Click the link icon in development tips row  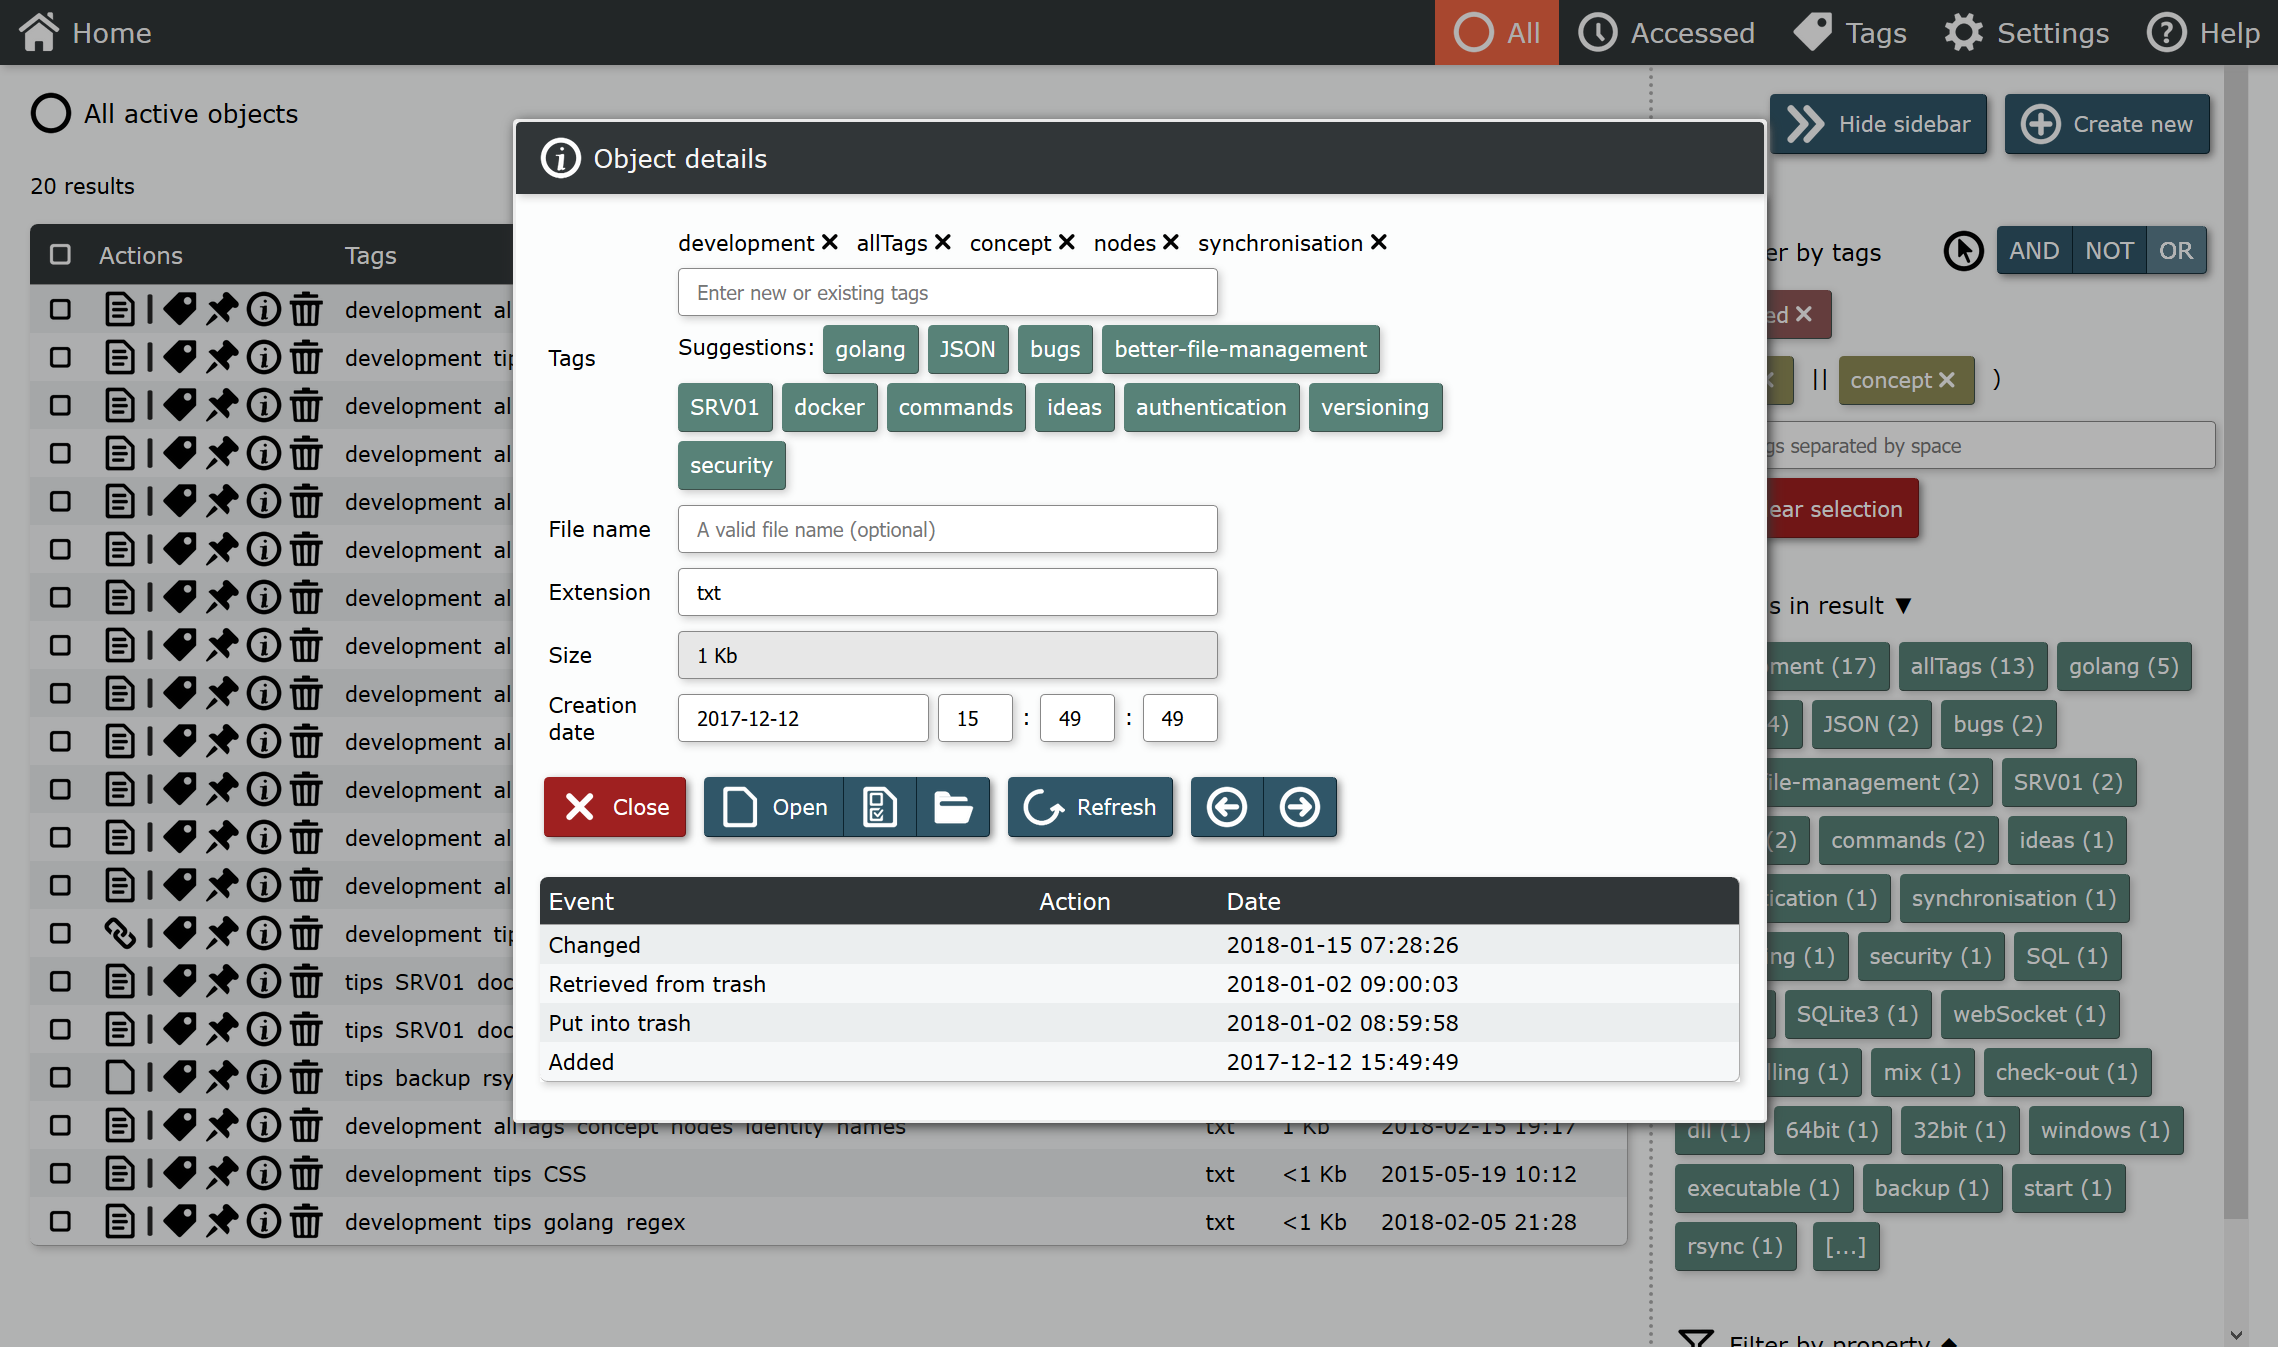[x=120, y=934]
